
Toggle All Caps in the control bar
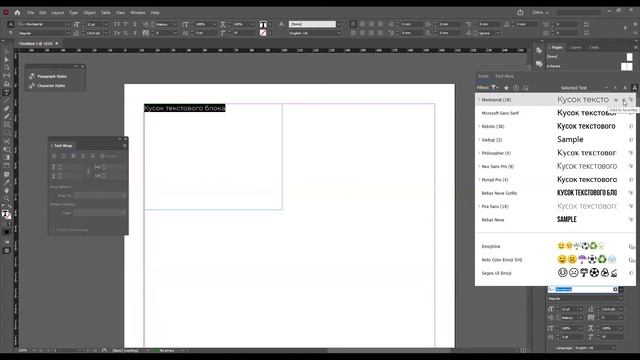pyautogui.click(x=117, y=24)
